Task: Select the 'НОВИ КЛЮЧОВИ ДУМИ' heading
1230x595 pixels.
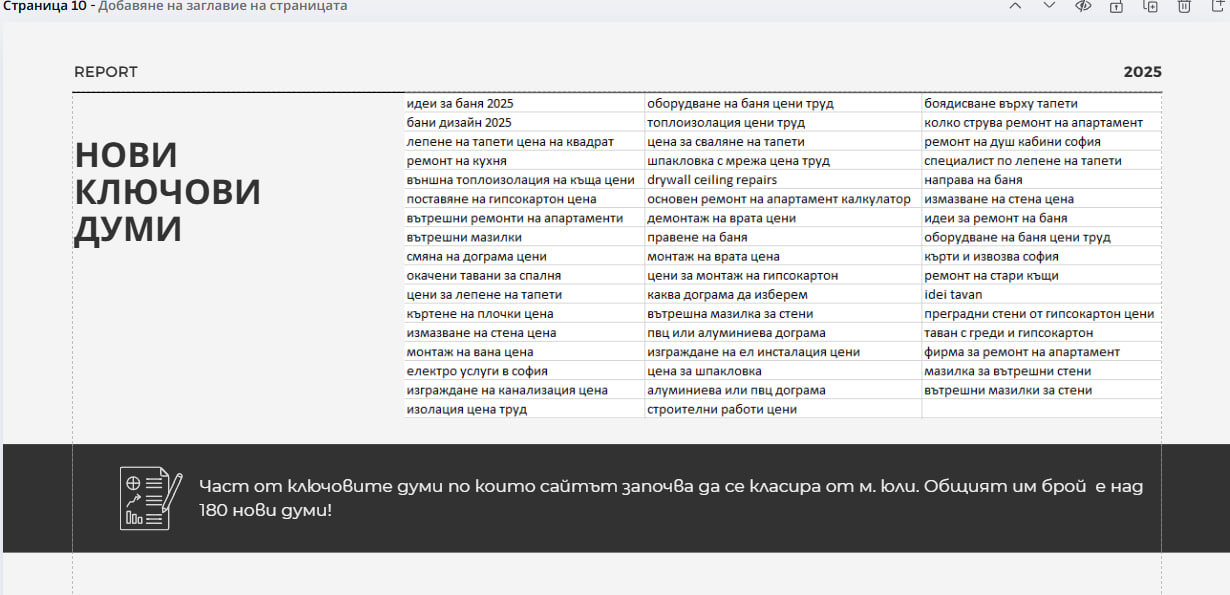Action: (168, 192)
